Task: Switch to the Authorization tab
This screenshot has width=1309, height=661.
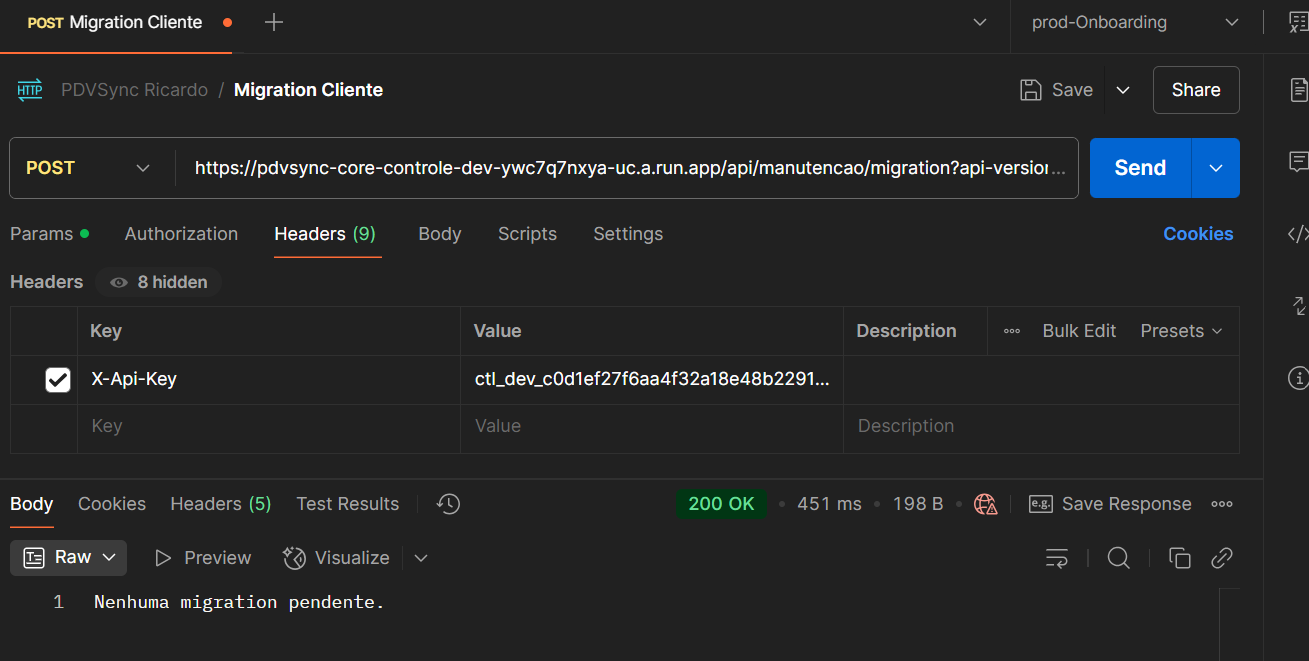Action: 181,234
